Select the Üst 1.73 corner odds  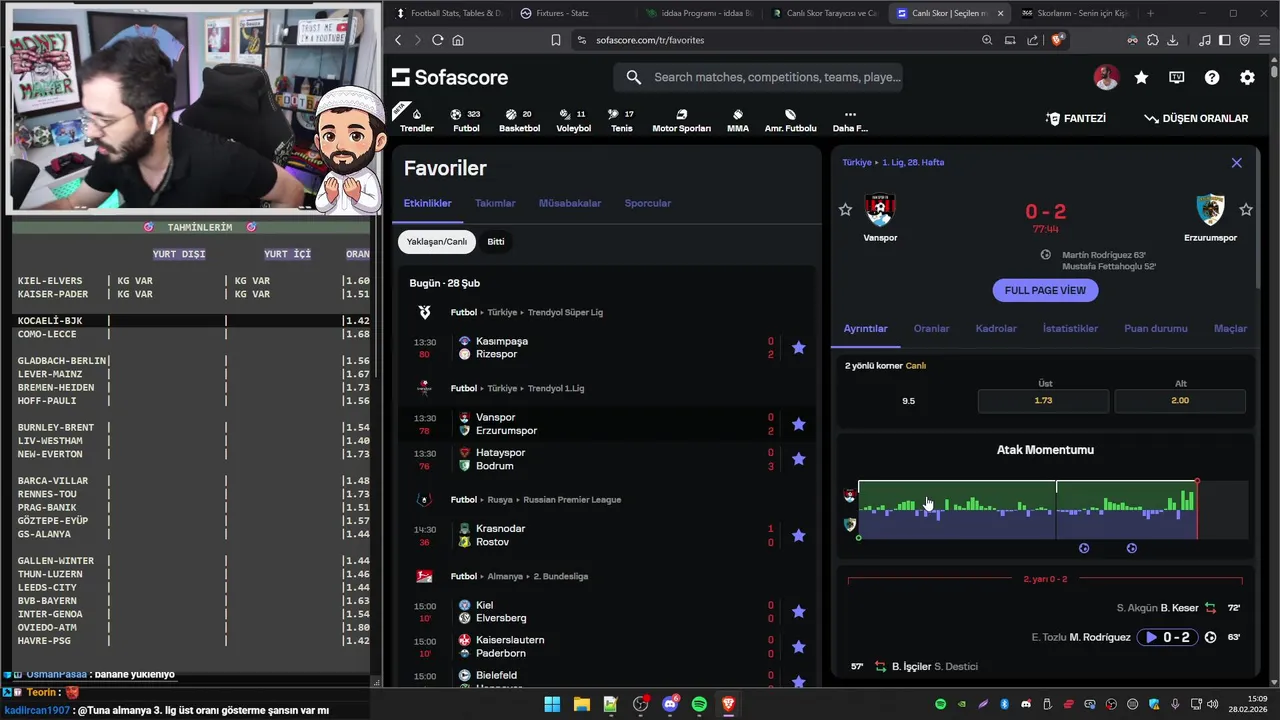click(1043, 400)
